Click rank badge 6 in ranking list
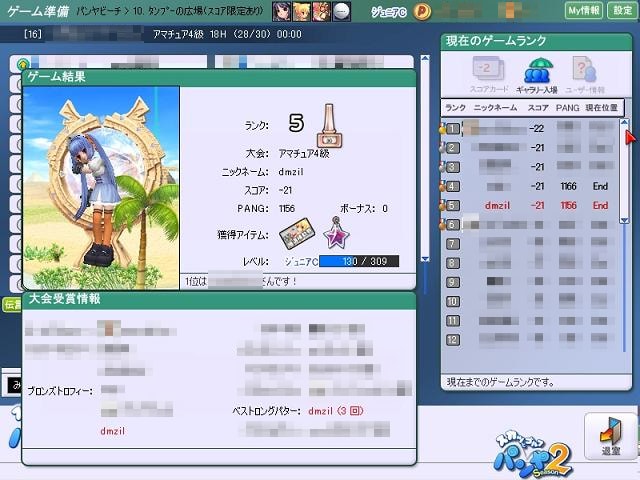Screen dimensions: 640x480 [451, 225]
